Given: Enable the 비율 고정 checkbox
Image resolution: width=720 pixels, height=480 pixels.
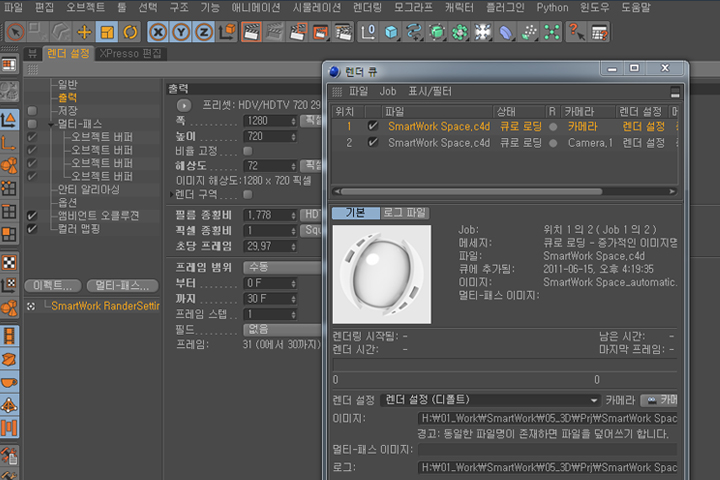Looking at the screenshot, I should tap(248, 151).
